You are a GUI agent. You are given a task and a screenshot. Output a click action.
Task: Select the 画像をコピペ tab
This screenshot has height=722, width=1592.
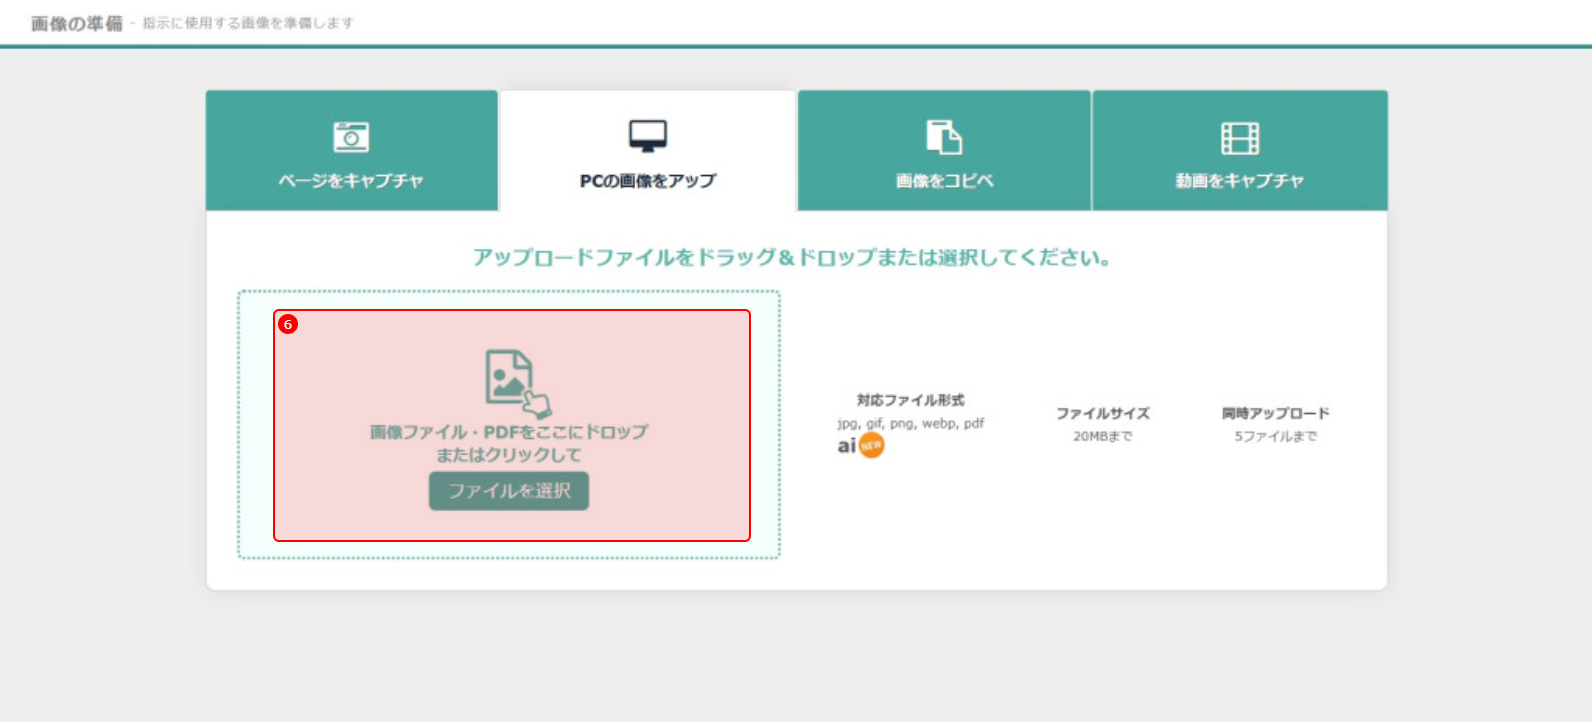[944, 151]
